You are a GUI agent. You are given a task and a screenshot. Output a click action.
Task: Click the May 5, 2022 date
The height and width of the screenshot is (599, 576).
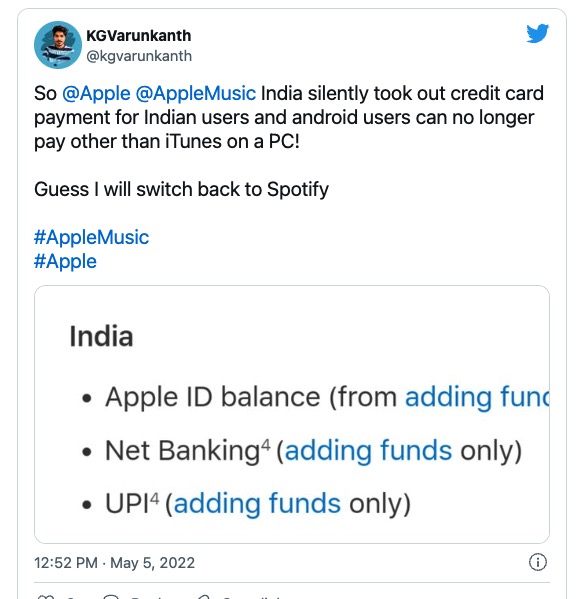[152, 563]
